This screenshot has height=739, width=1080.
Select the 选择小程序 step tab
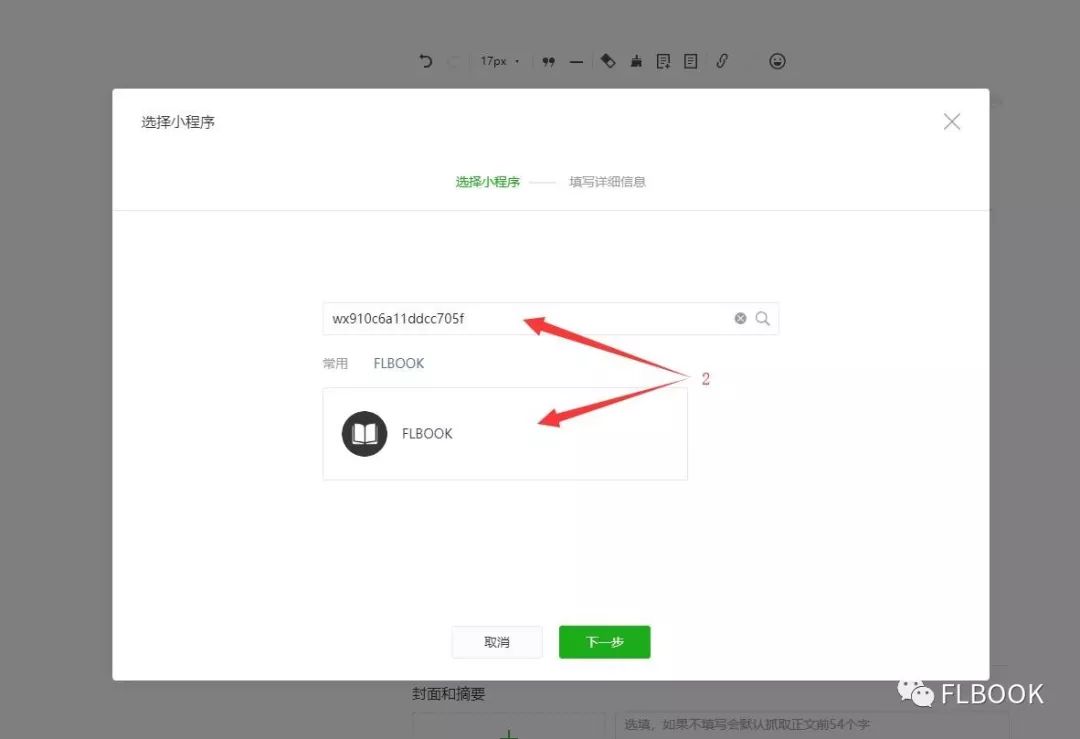tap(488, 182)
